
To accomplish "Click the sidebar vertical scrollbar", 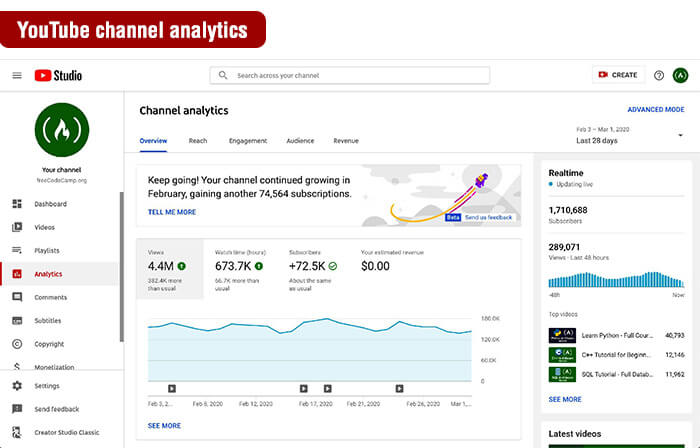I will pos(121,267).
